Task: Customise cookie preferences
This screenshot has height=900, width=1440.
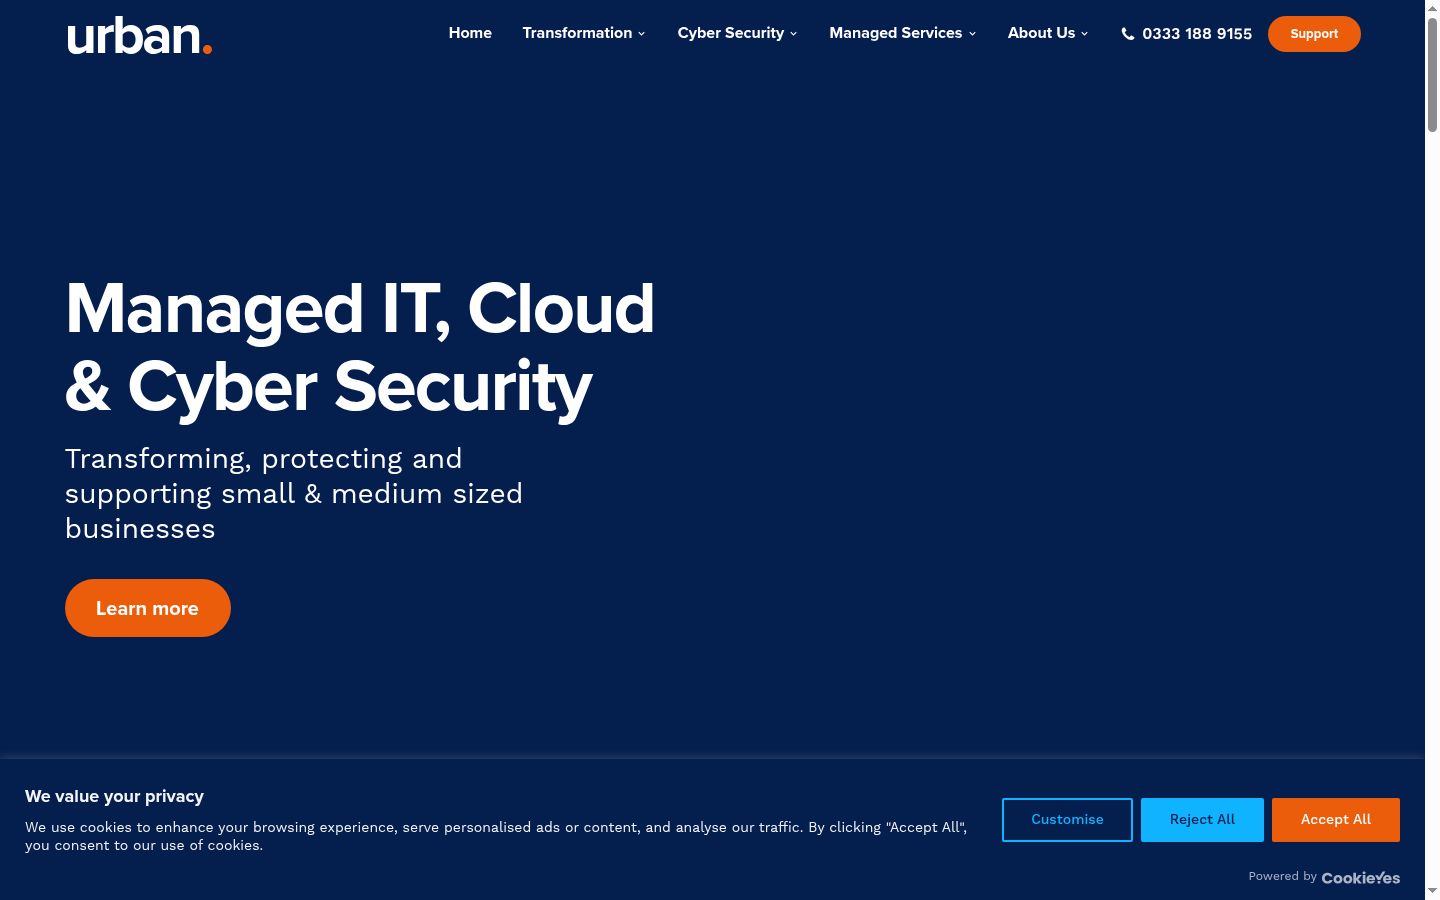Action: [1067, 820]
